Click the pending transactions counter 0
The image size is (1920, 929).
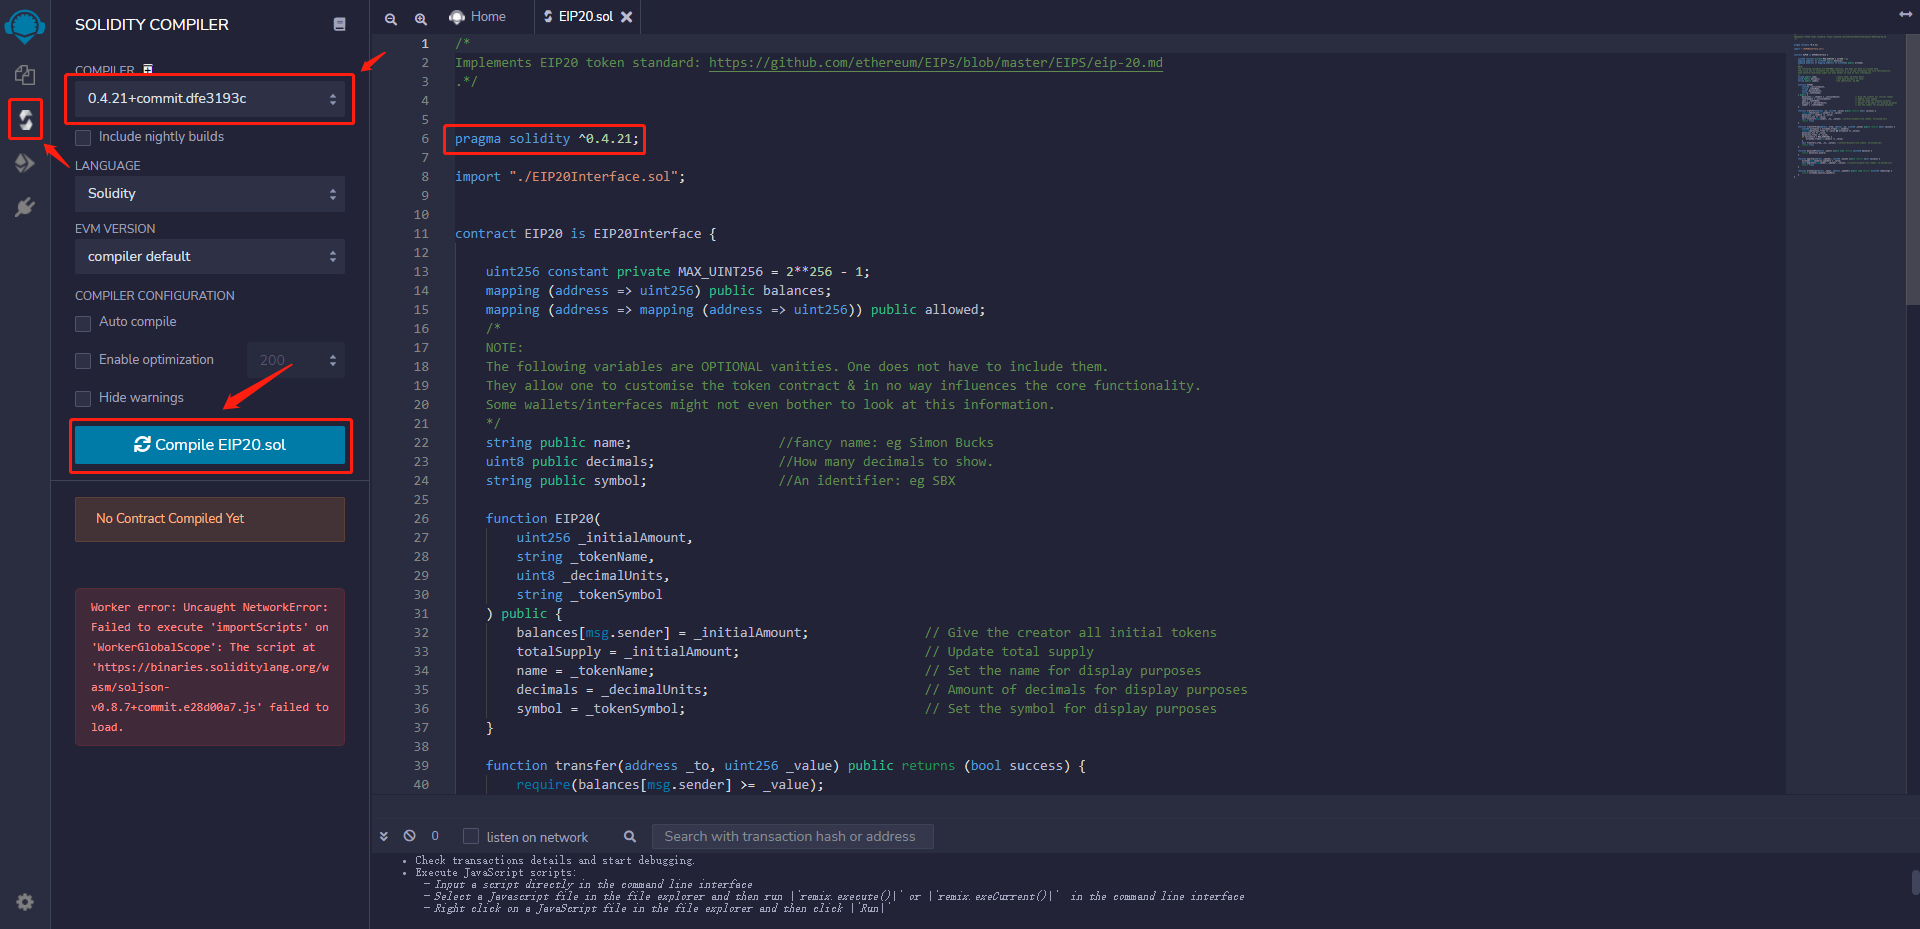(435, 836)
